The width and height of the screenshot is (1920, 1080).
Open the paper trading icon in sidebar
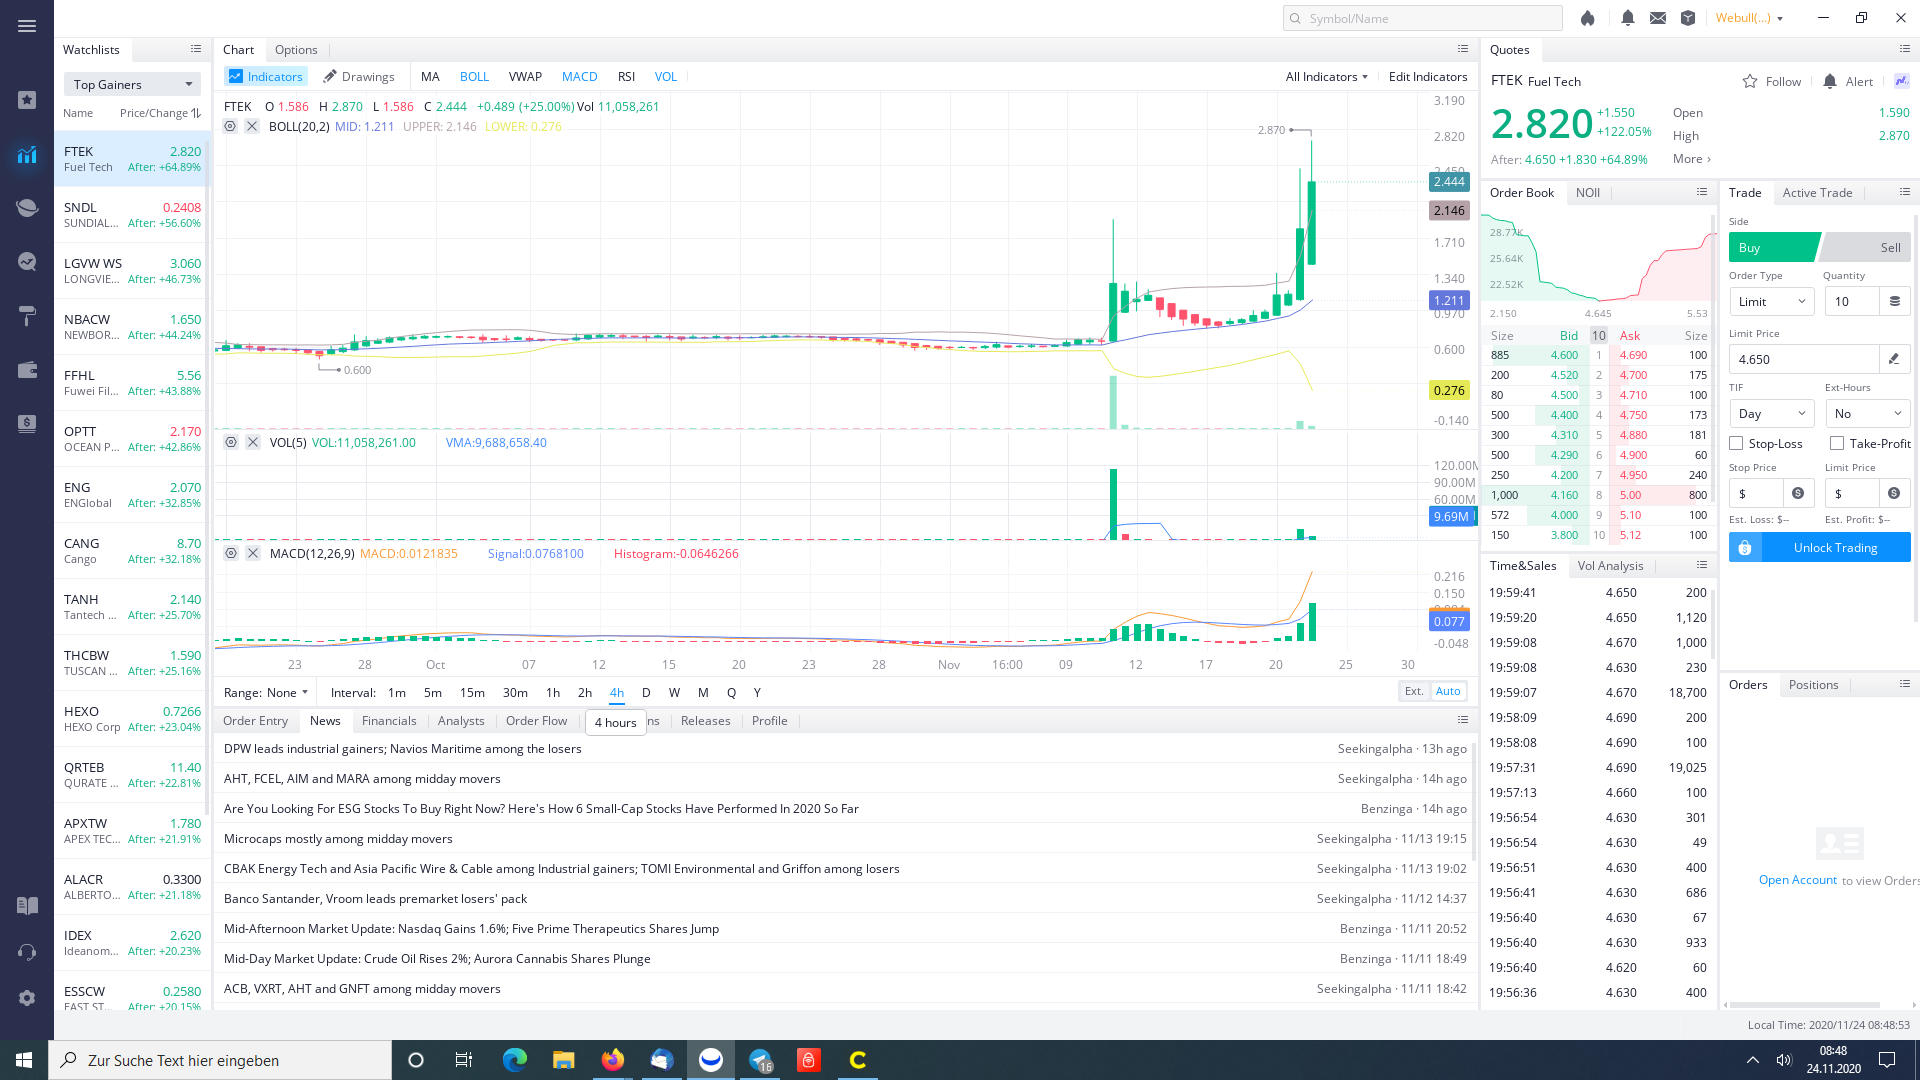click(x=27, y=316)
